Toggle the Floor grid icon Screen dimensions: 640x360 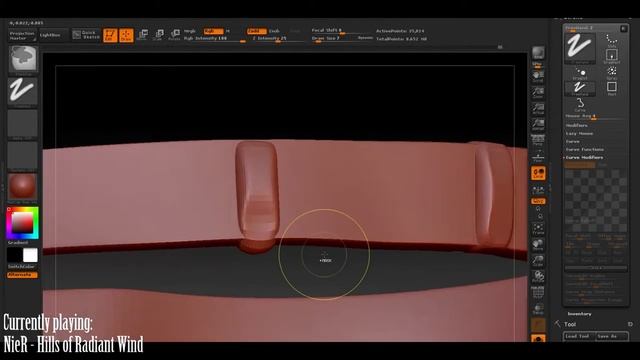coord(538,156)
